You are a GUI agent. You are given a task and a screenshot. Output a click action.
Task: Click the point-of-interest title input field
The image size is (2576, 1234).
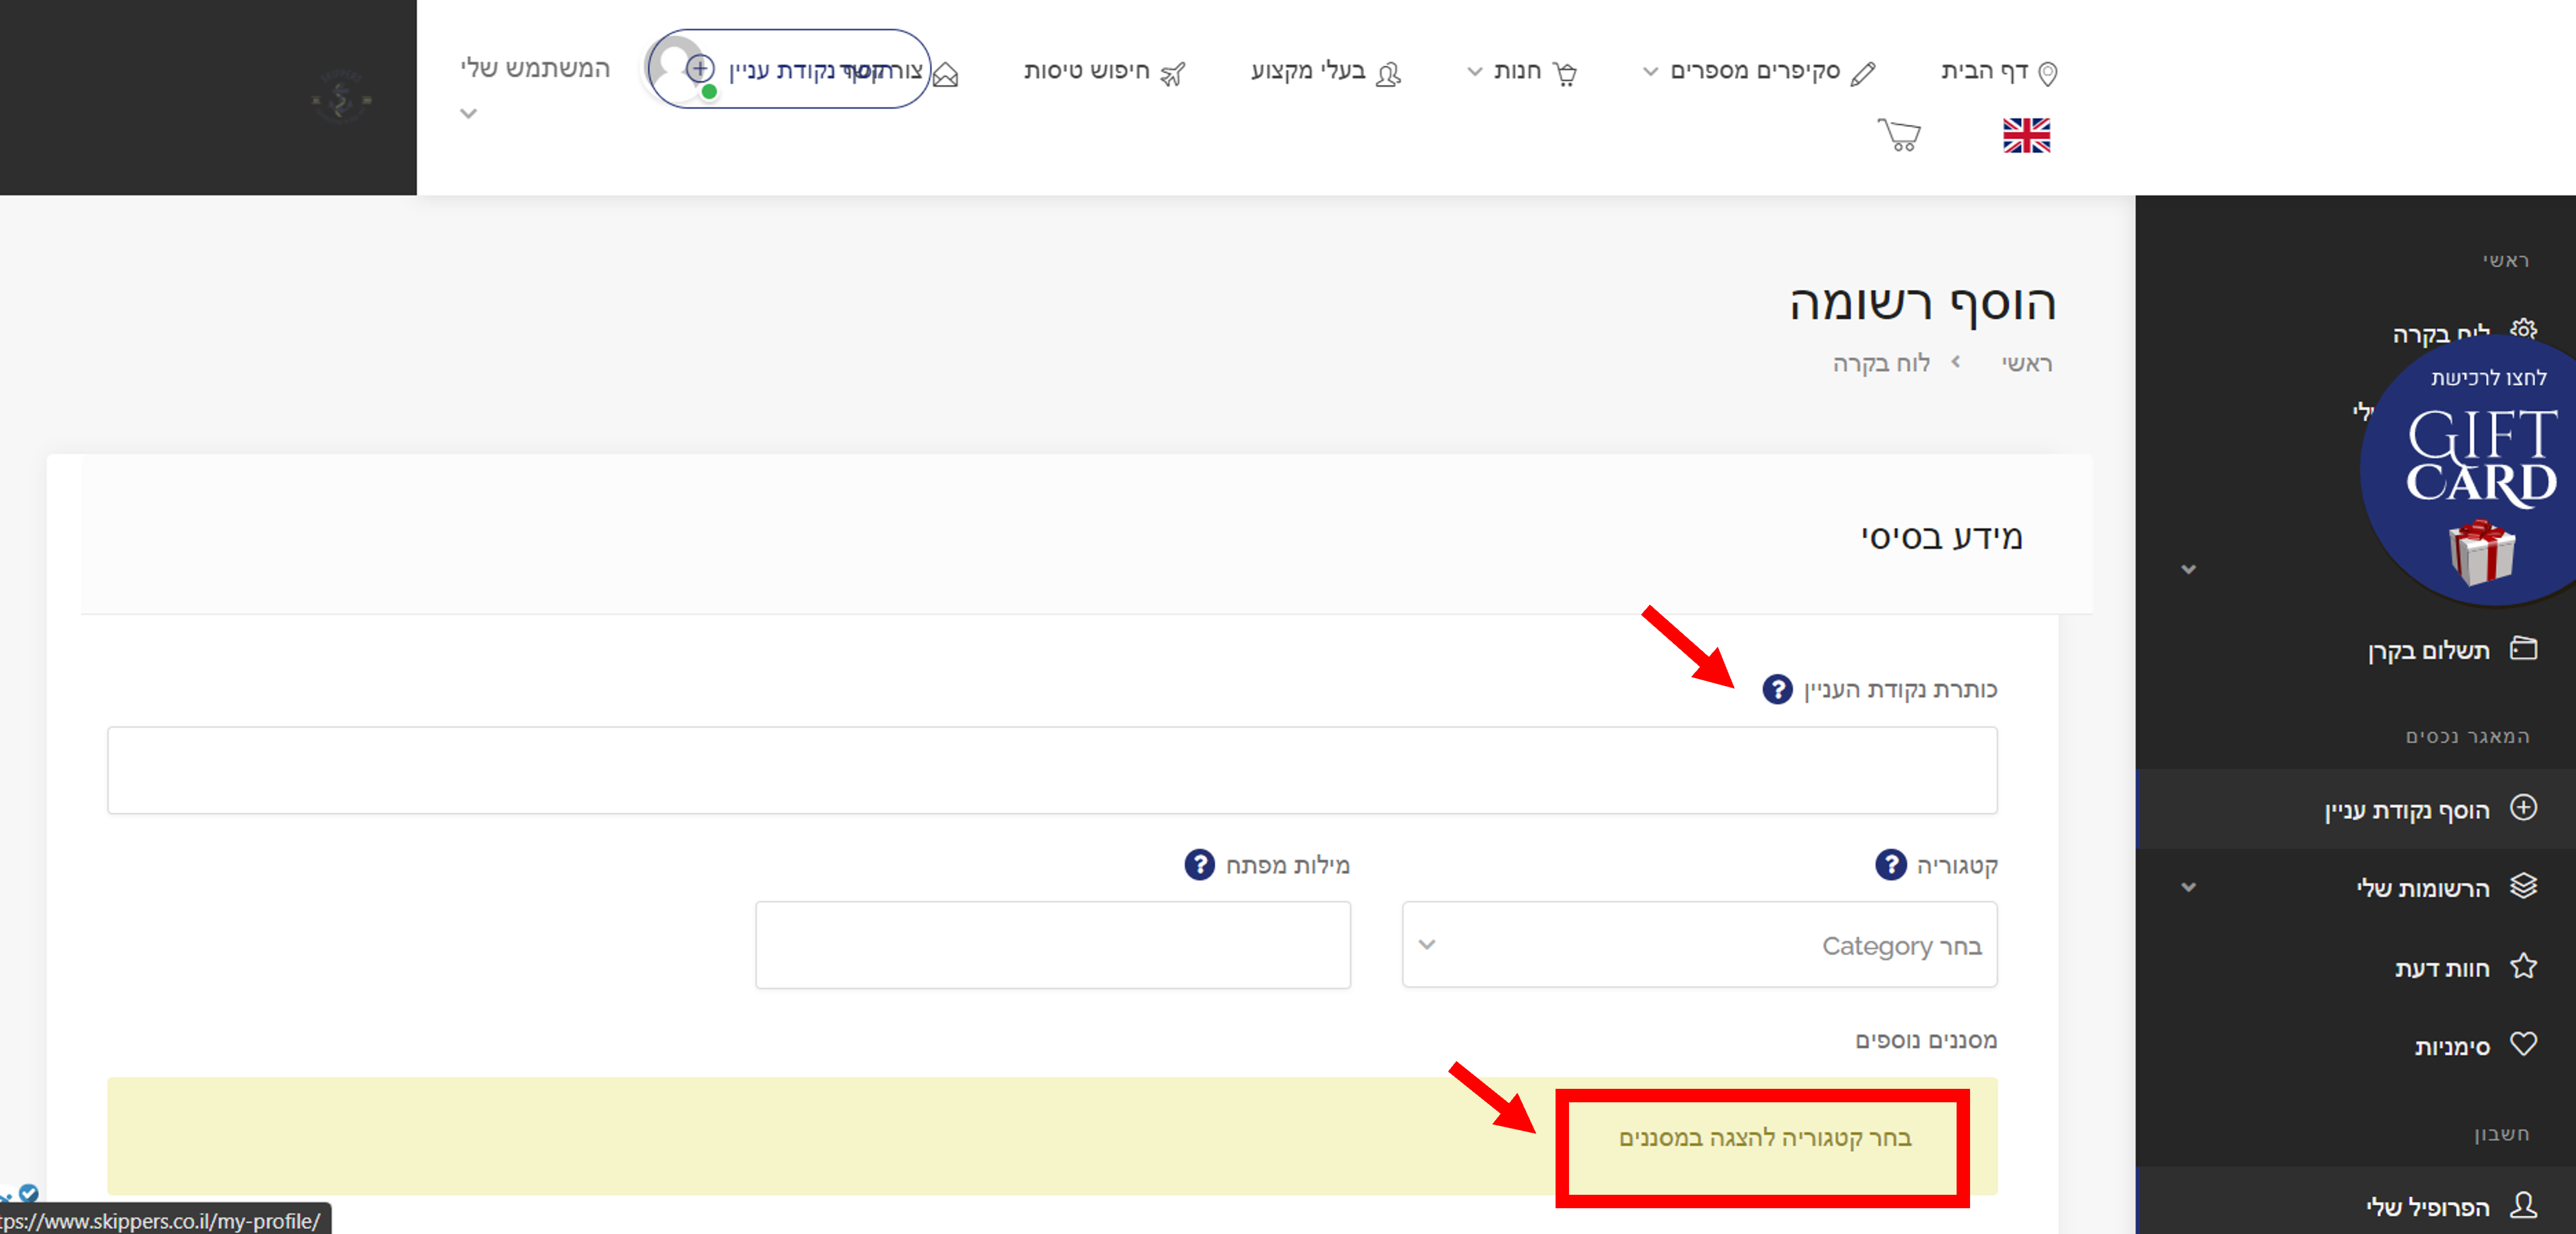[x=1052, y=770]
